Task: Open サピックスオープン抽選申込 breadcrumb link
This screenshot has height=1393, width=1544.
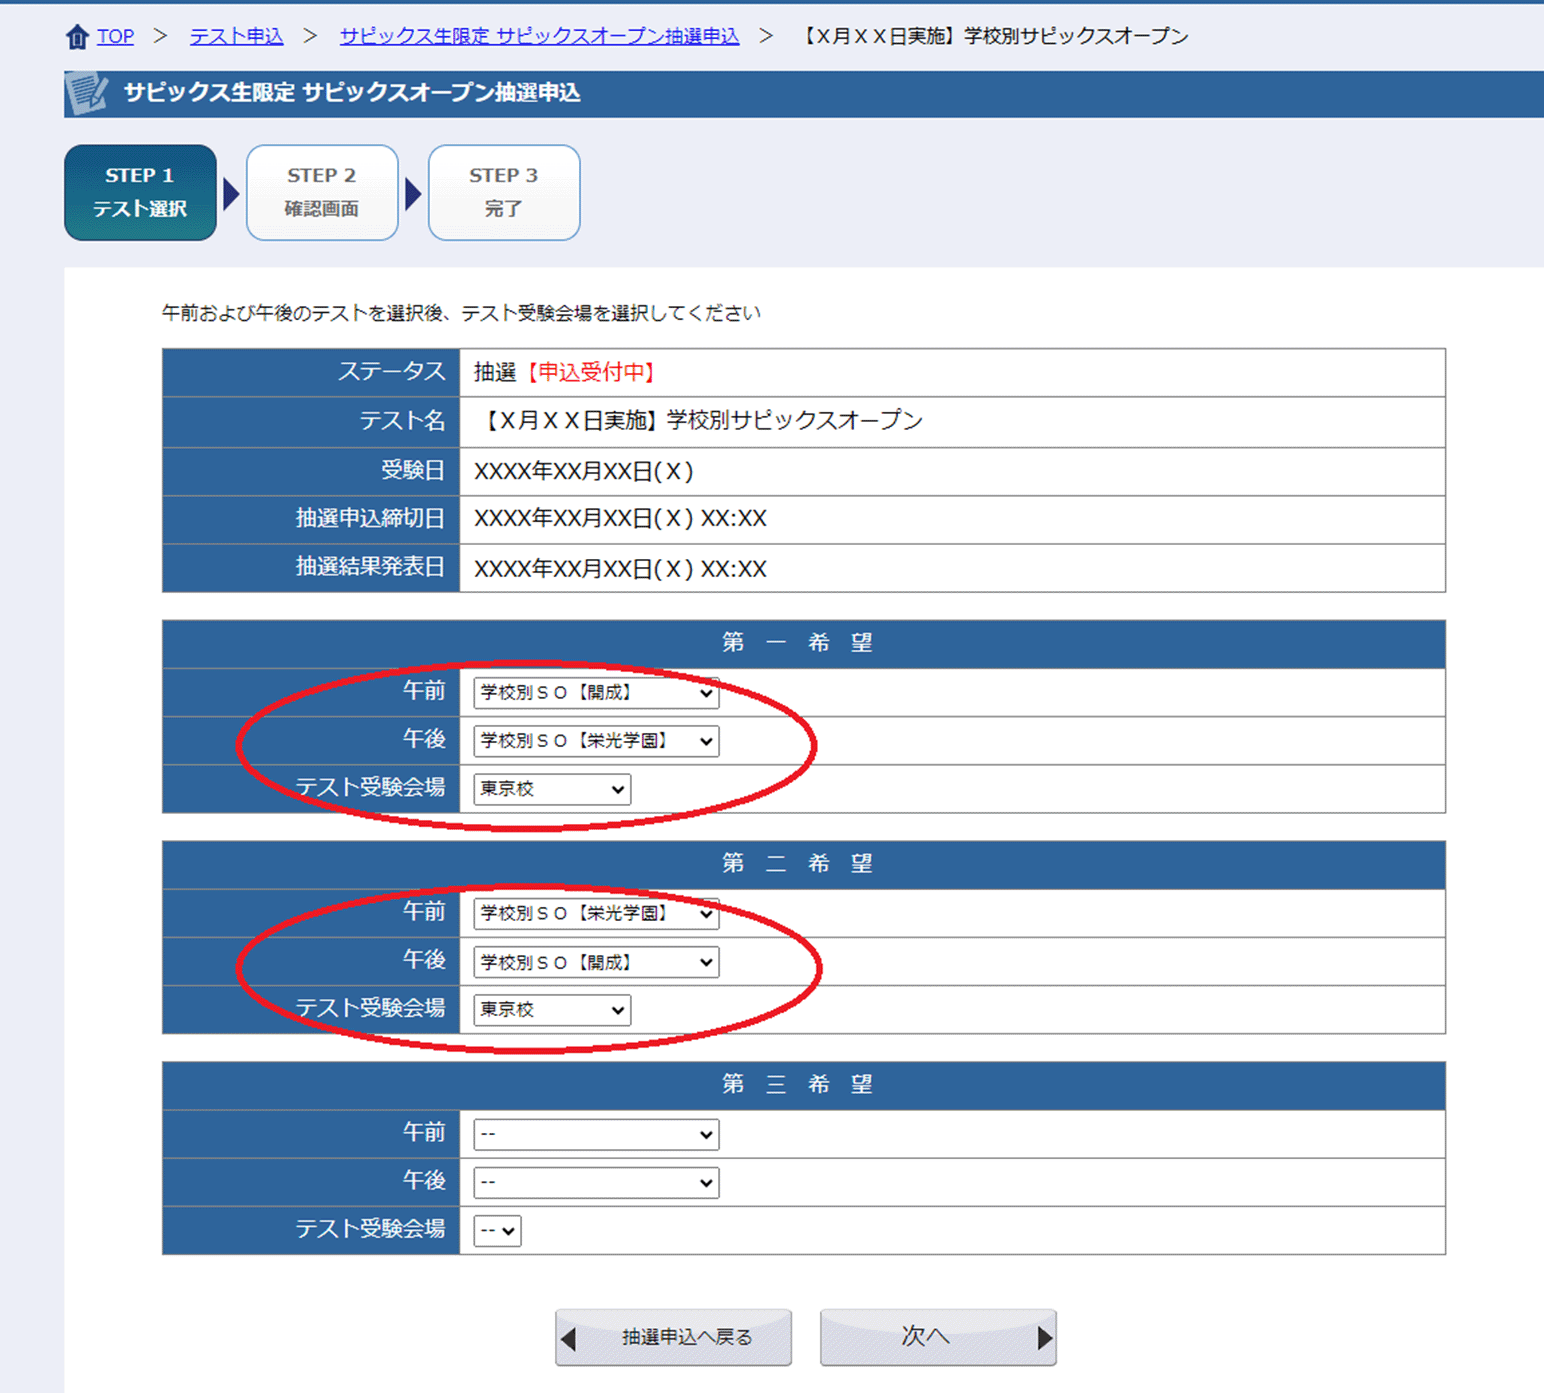Action: point(539,37)
